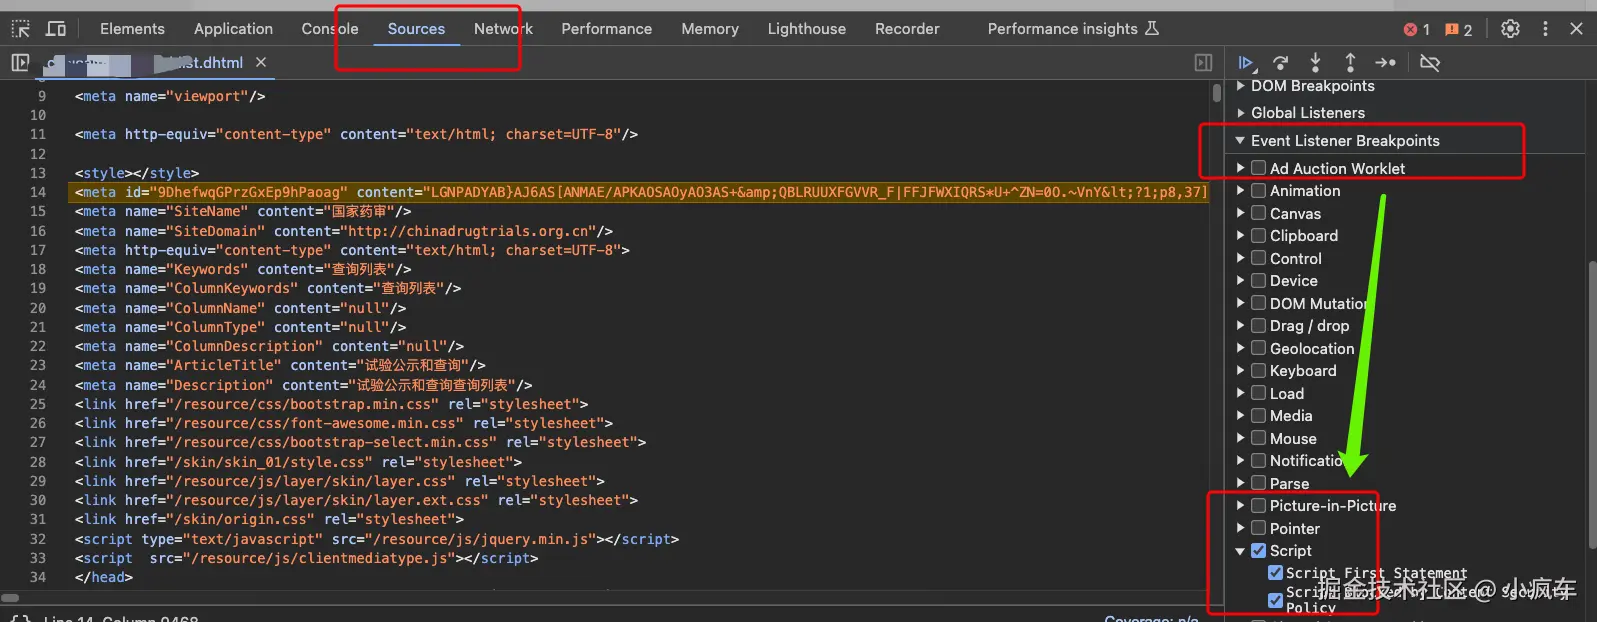Open the Memory tab
Image resolution: width=1597 pixels, height=622 pixels.
coord(710,29)
